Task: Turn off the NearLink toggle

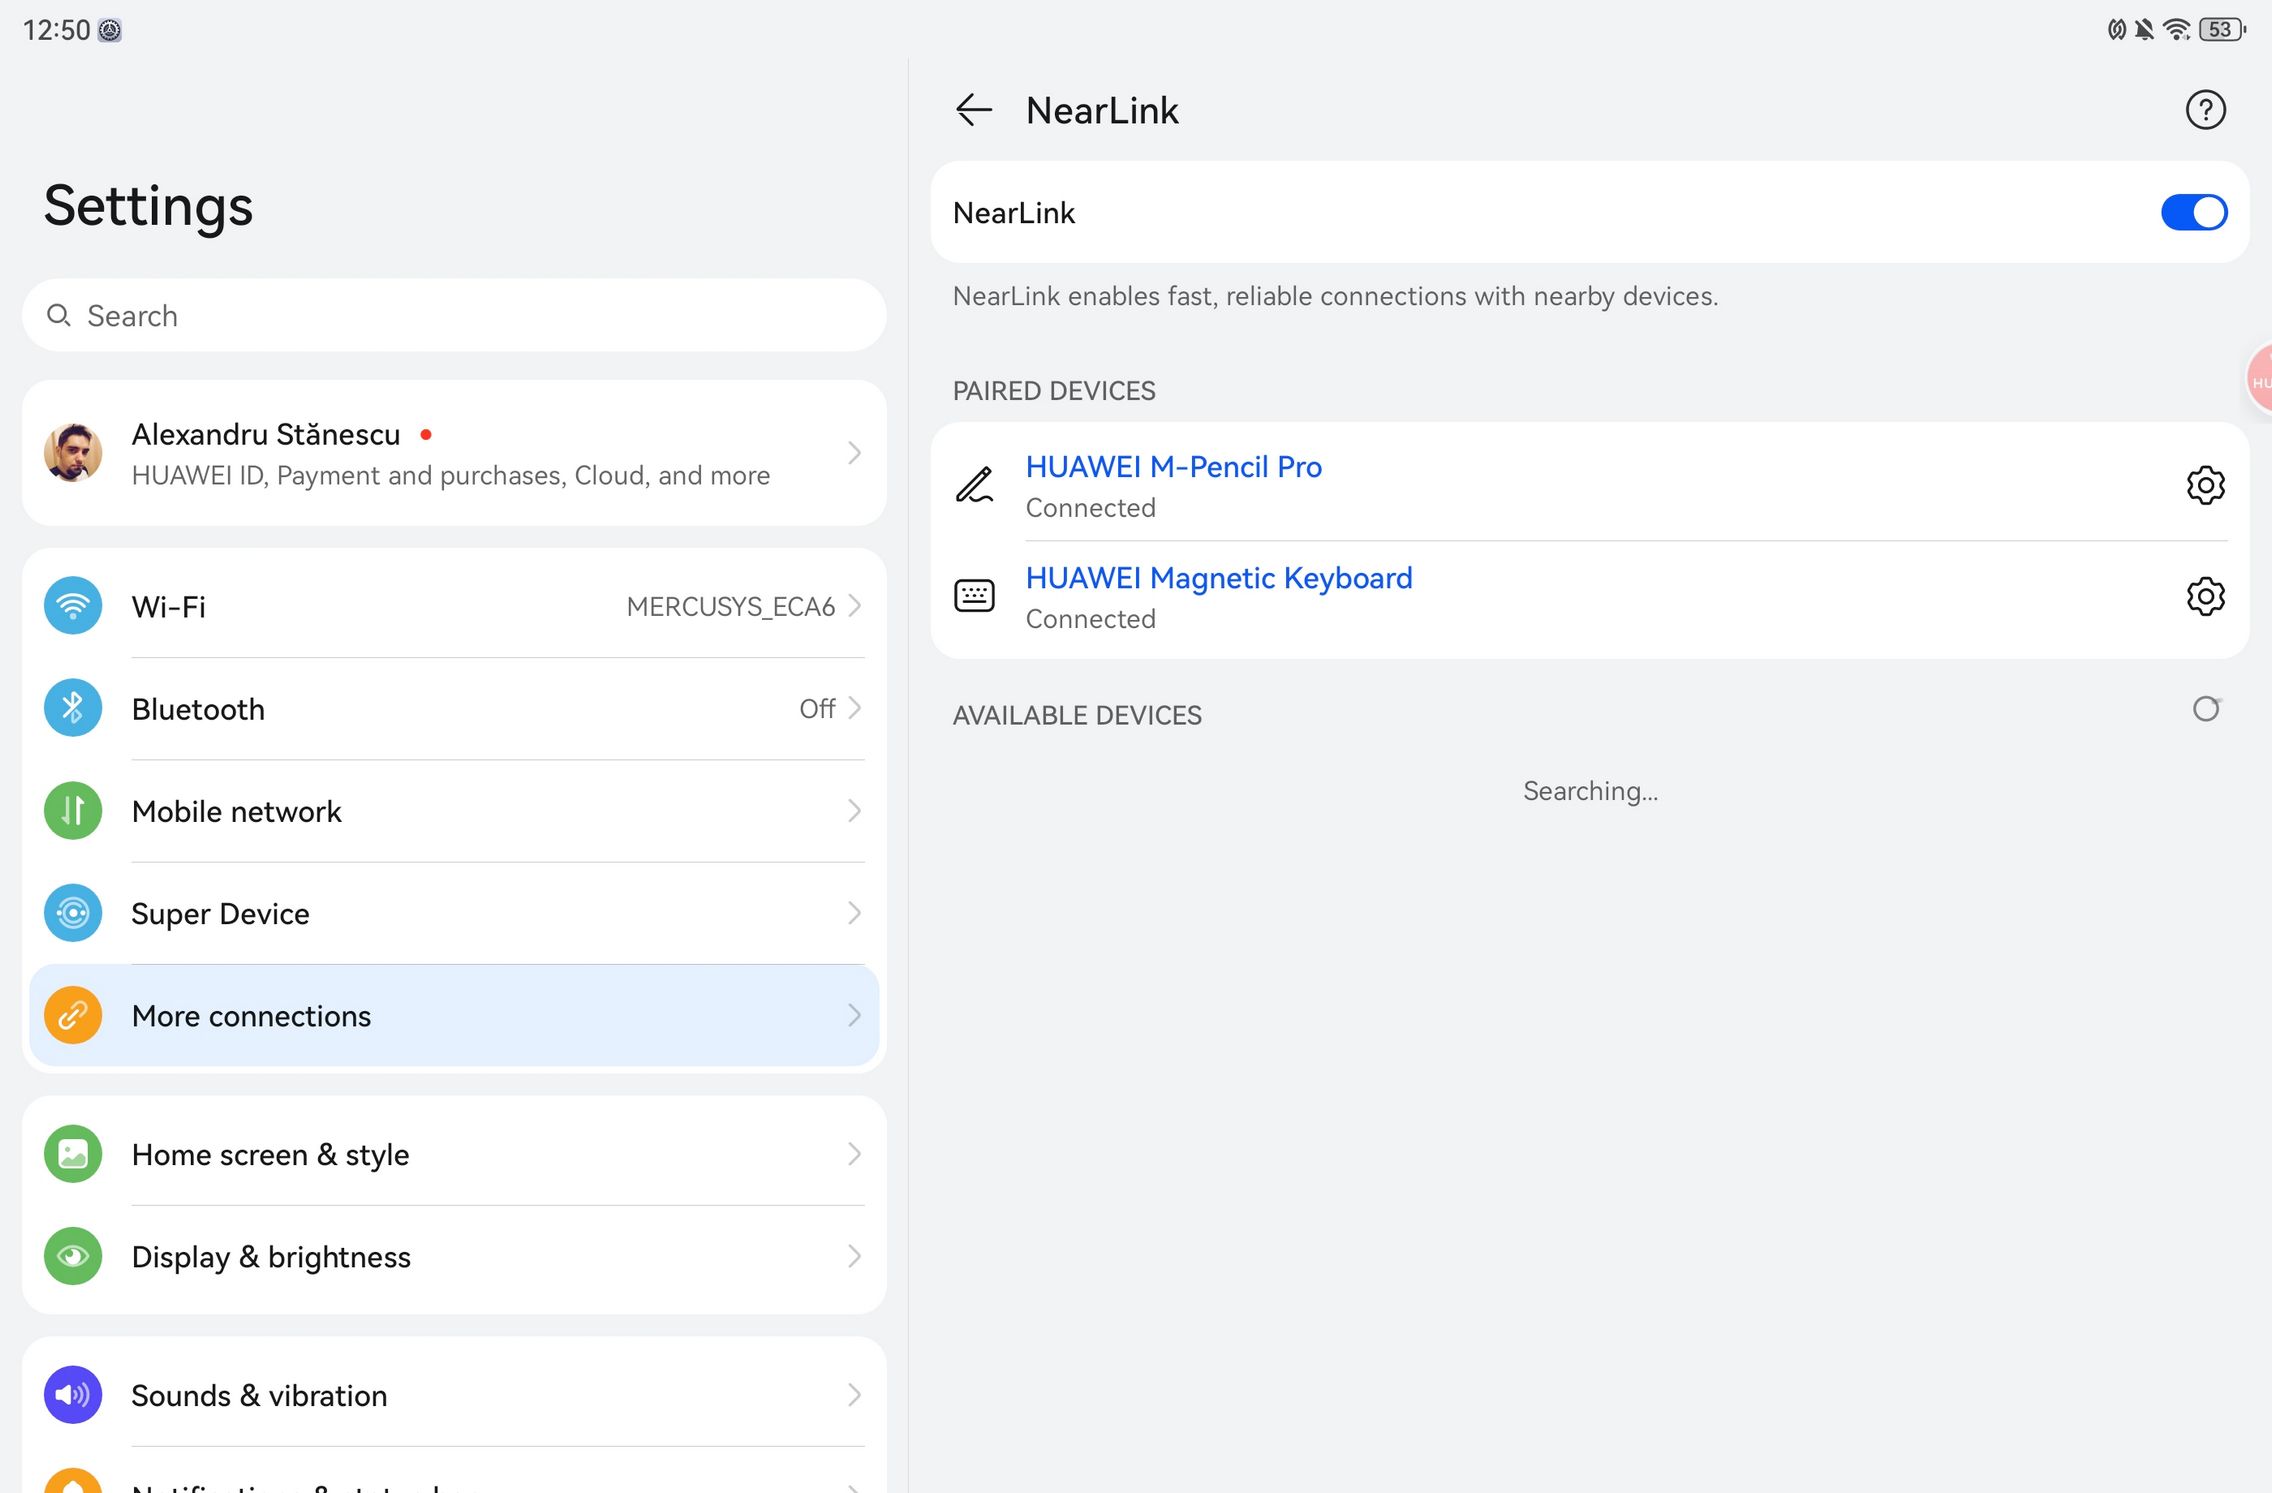Action: [2193, 212]
